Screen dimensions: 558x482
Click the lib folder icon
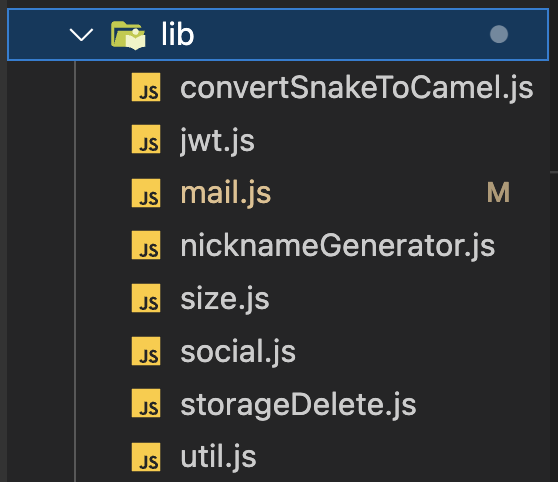point(128,35)
